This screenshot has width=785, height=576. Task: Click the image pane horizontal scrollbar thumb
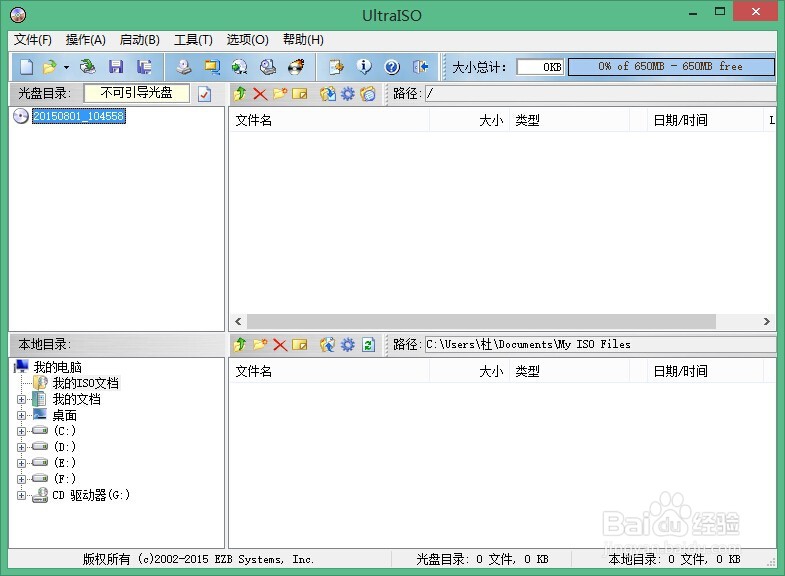tap(481, 321)
